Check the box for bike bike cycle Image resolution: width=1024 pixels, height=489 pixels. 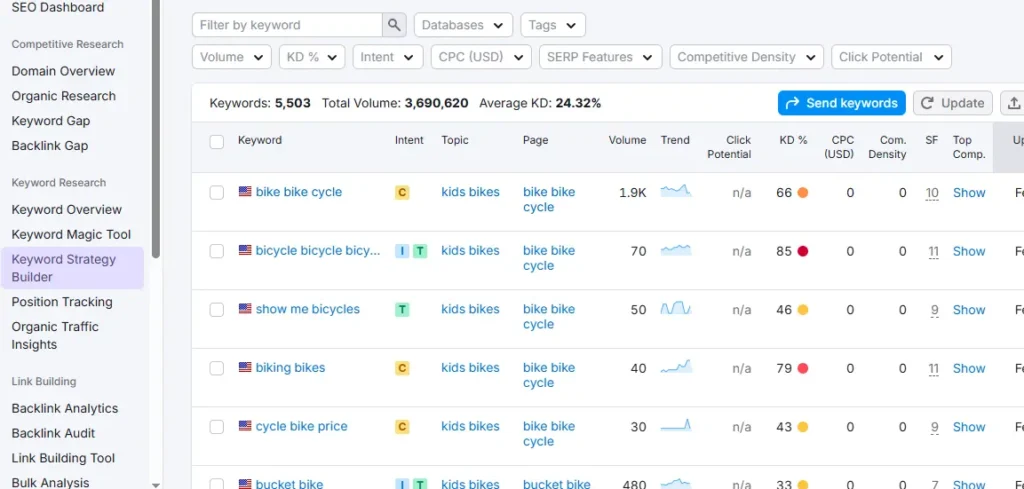pyautogui.click(x=217, y=193)
